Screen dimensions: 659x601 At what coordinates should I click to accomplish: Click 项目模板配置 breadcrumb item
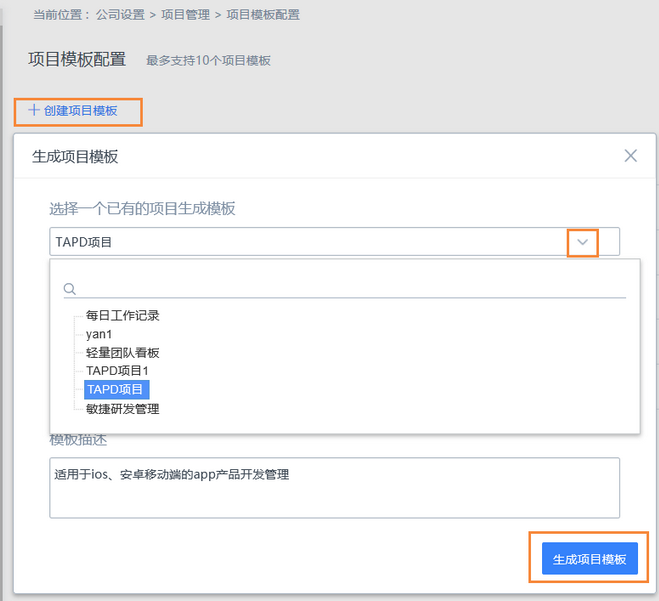click(x=263, y=15)
